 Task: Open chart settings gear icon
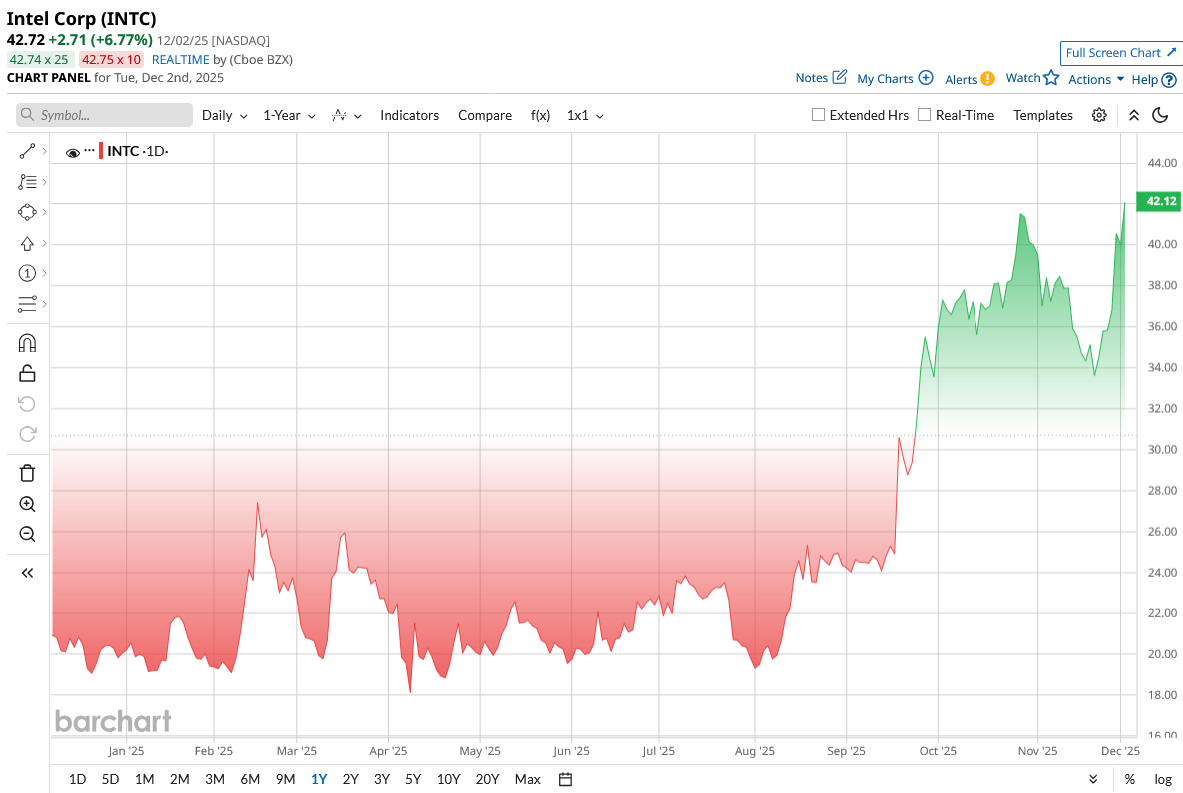coord(1099,115)
